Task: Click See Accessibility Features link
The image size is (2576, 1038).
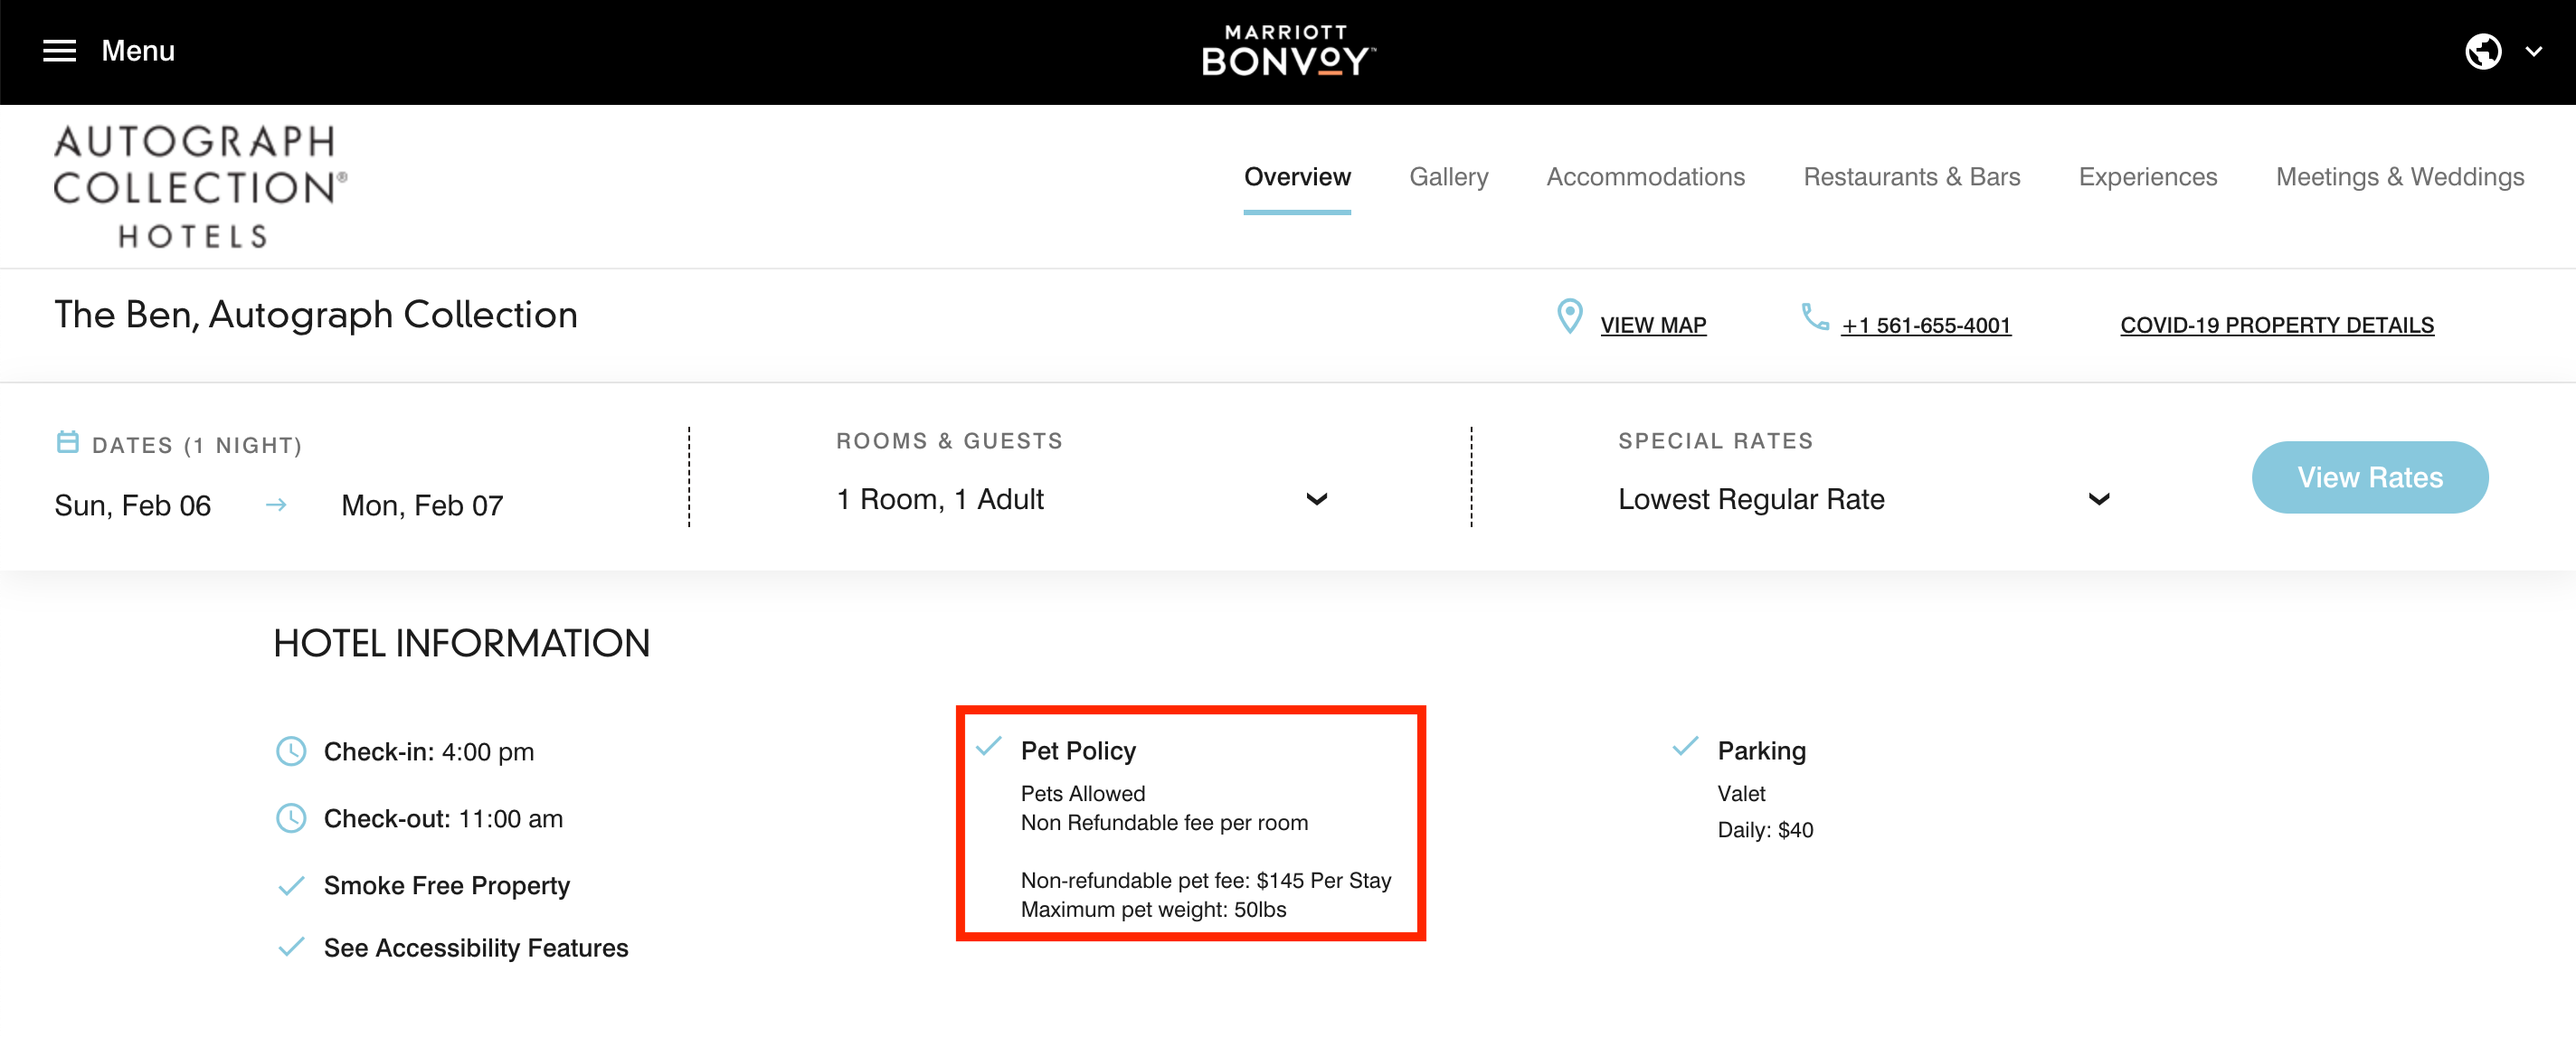Action: coord(475,947)
